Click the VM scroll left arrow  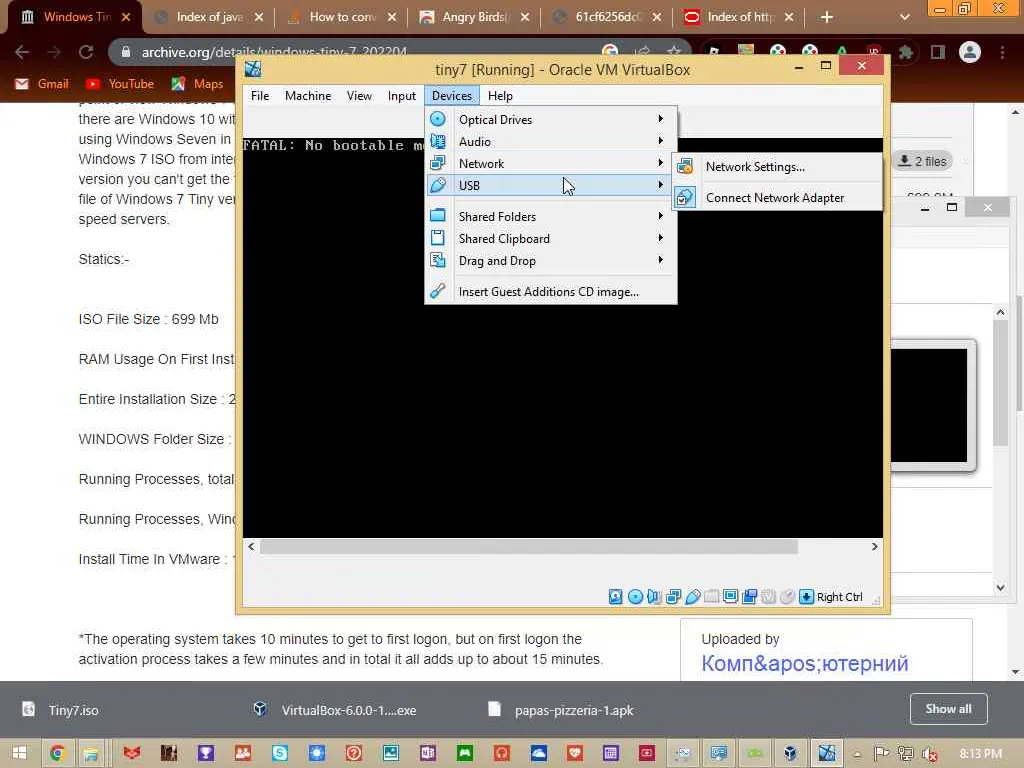click(x=251, y=546)
